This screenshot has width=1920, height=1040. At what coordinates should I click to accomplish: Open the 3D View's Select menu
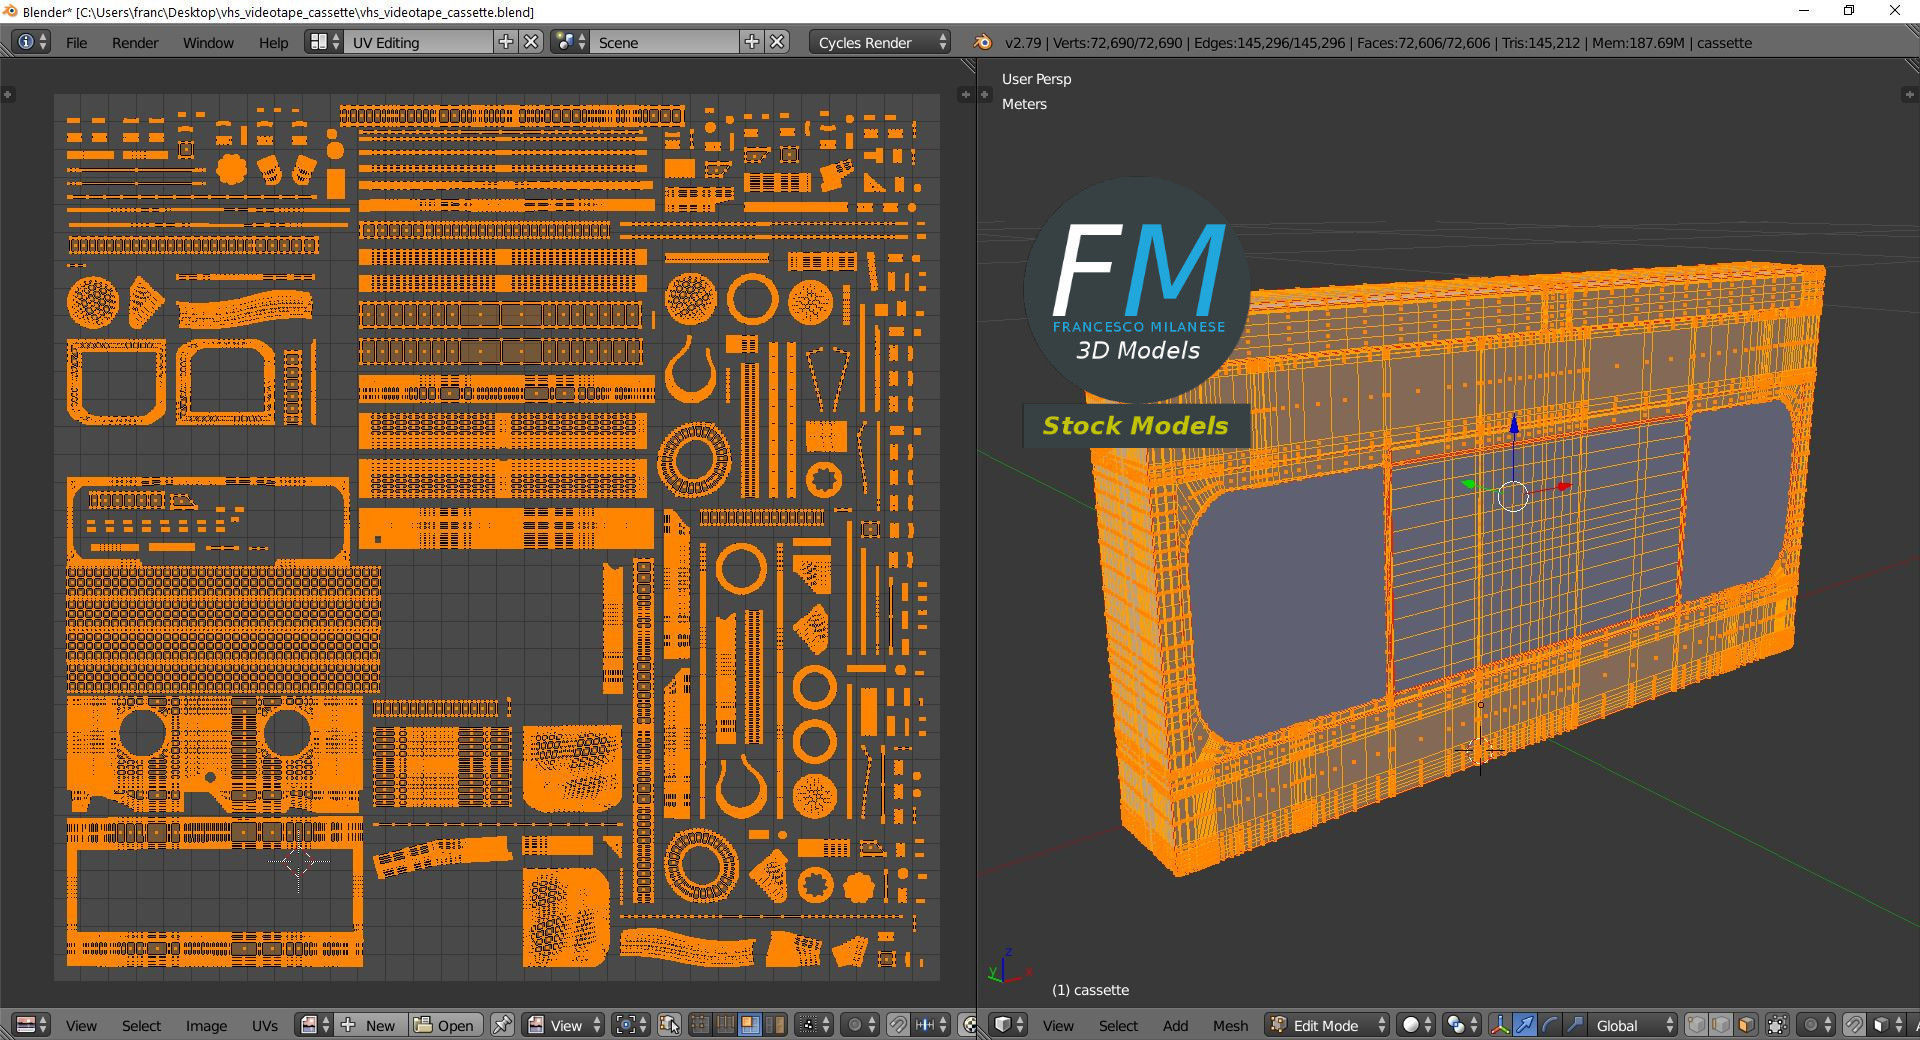coord(1118,1026)
